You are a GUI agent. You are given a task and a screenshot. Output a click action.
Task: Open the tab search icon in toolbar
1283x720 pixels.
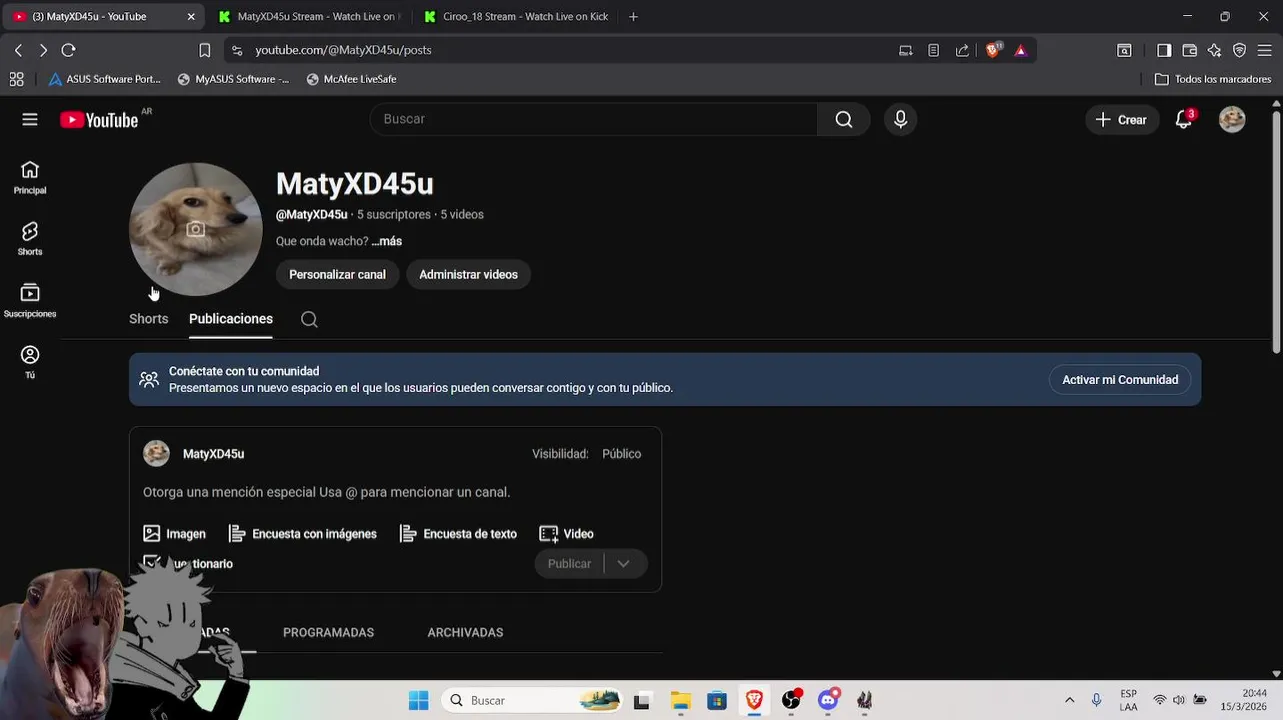click(x=1125, y=50)
